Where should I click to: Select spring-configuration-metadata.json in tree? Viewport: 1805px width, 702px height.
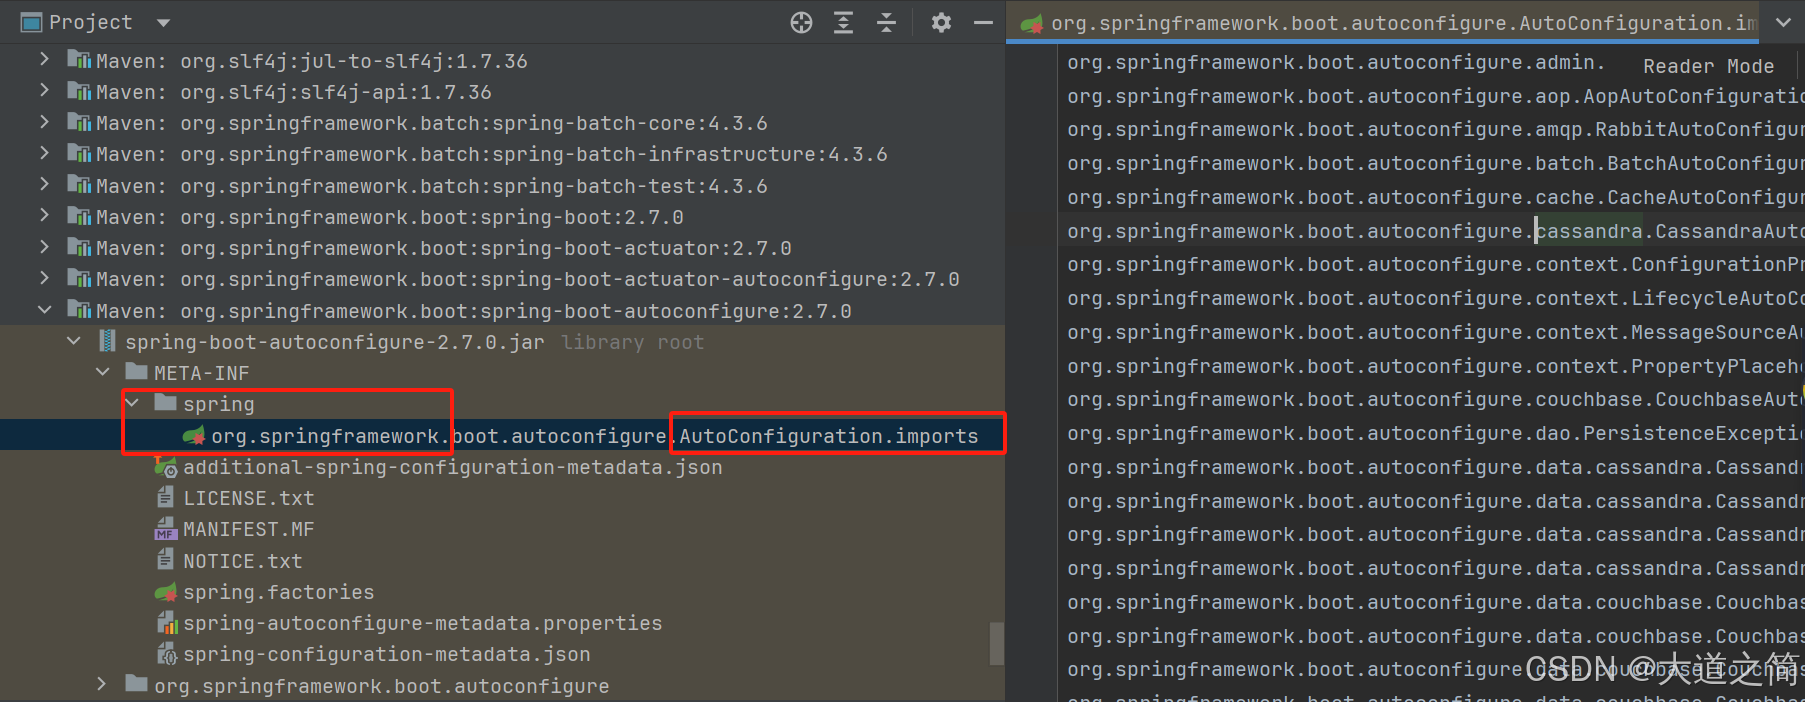click(x=386, y=654)
